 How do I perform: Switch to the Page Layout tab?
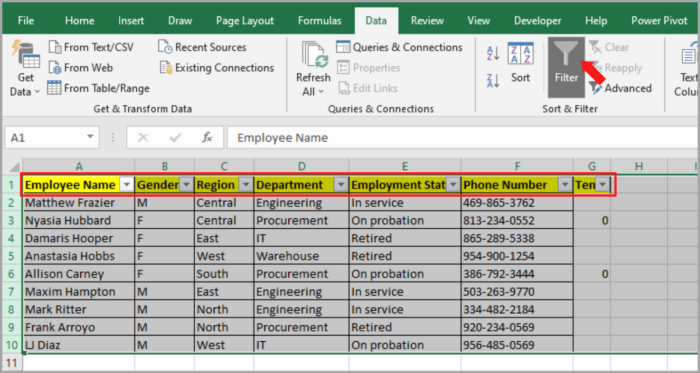245,21
